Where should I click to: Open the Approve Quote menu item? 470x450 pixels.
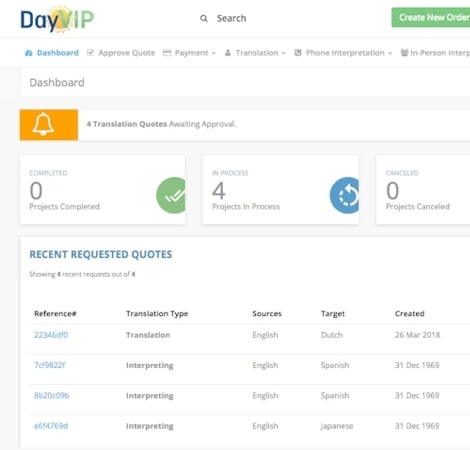click(x=121, y=53)
